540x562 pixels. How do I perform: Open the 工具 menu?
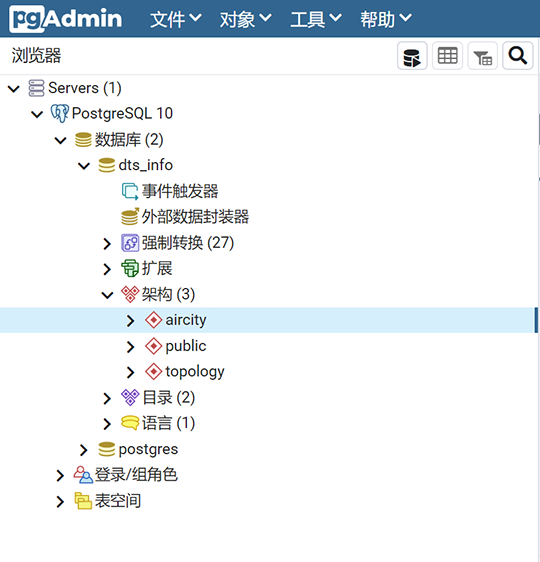click(x=316, y=19)
